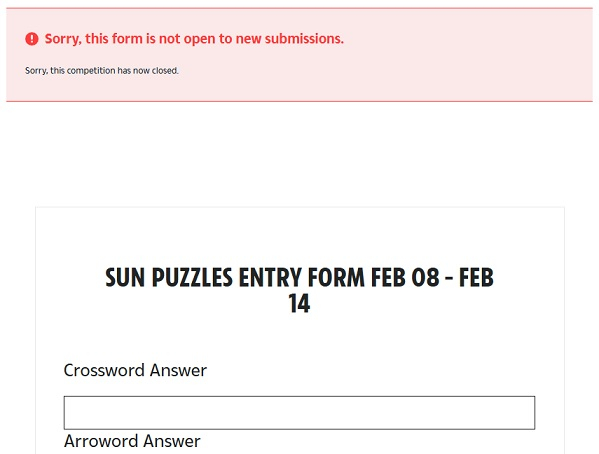This screenshot has height=454, width=599.
Task: Click the word 'submissions' in error heading
Action: click(303, 39)
